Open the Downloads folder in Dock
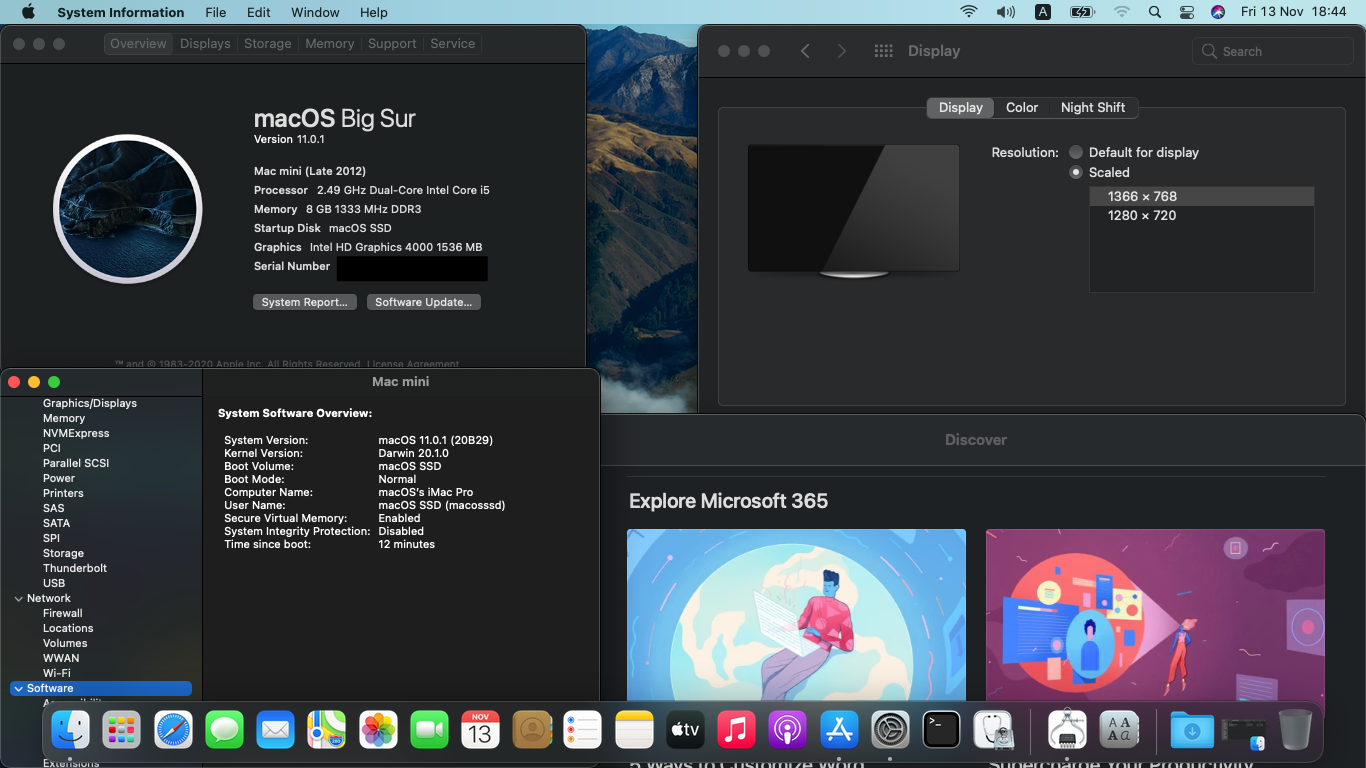The width and height of the screenshot is (1366, 768). pyautogui.click(x=1192, y=730)
